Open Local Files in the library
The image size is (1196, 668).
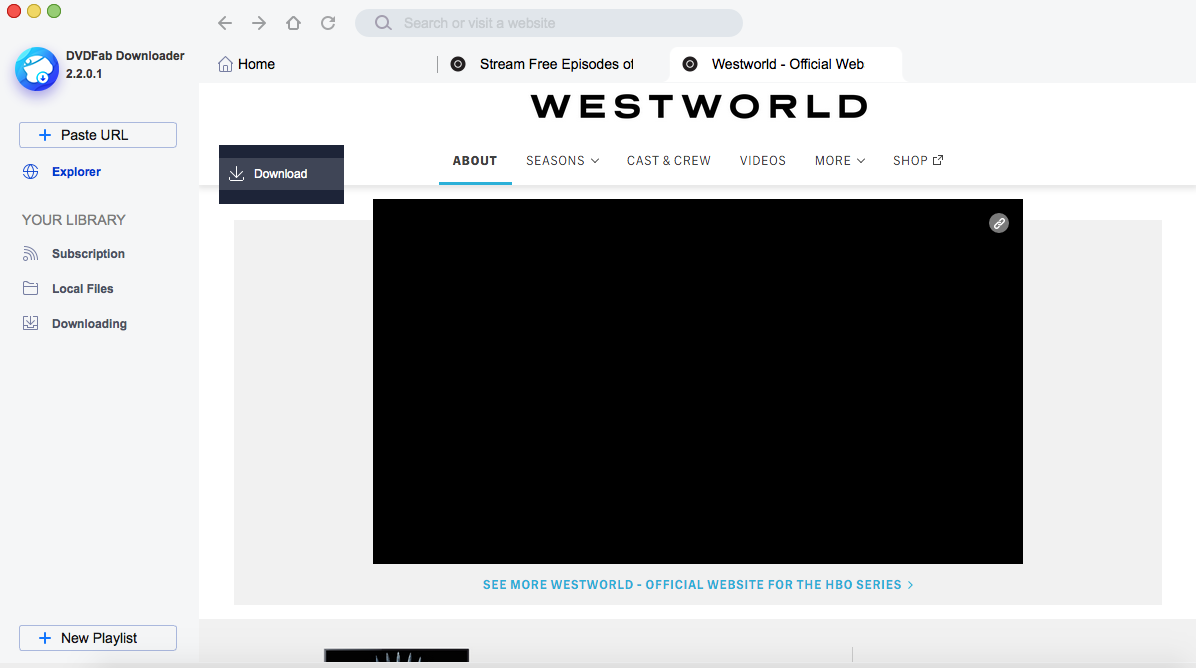pyautogui.click(x=82, y=289)
